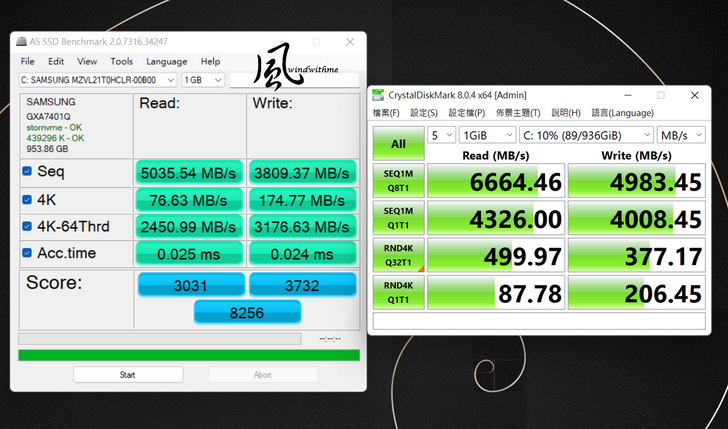Click the RND4K Q1T1 read value 87.78

496,292
